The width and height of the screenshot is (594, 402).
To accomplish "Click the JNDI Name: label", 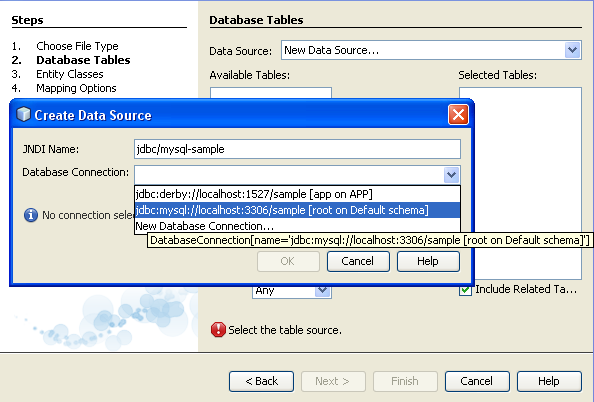I will coord(51,149).
